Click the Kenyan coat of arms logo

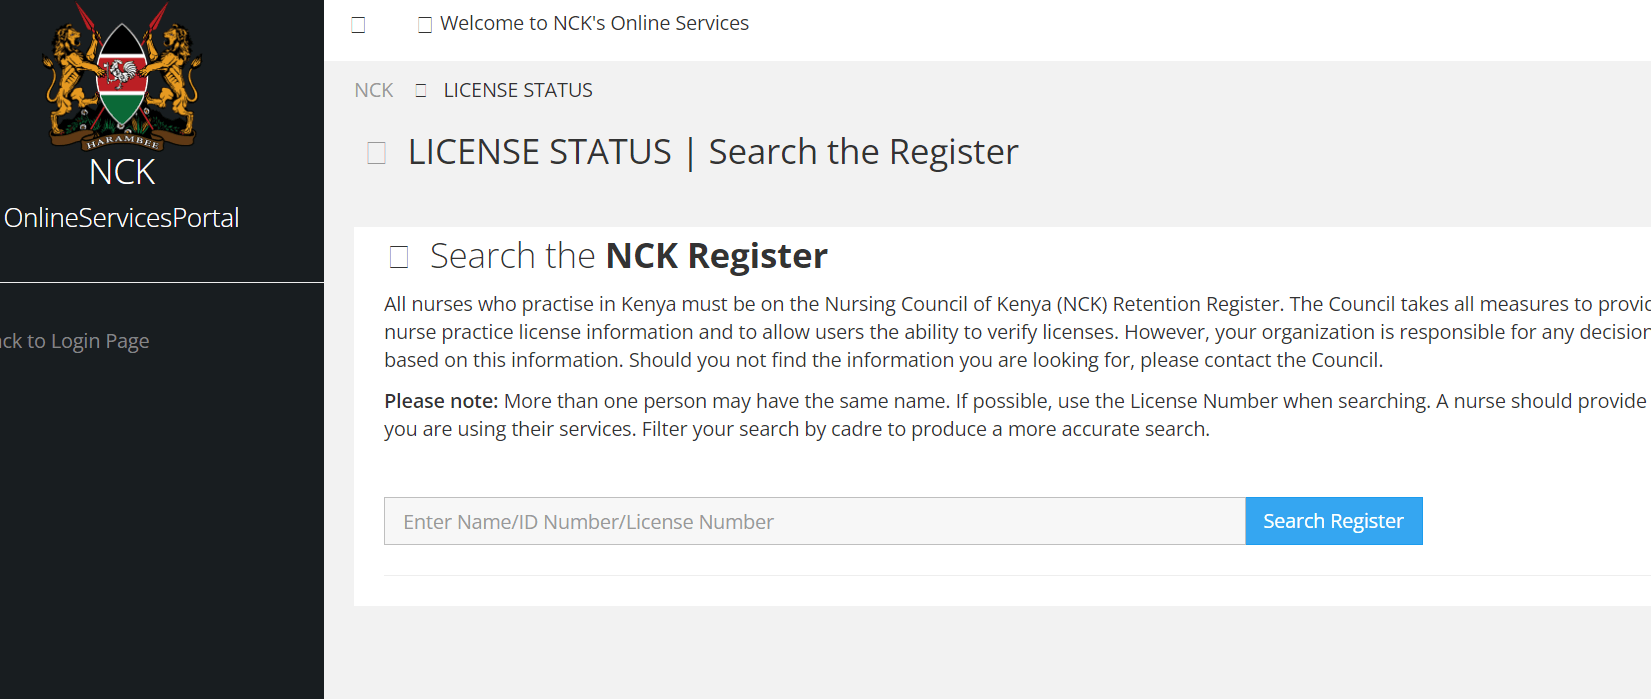tap(121, 75)
